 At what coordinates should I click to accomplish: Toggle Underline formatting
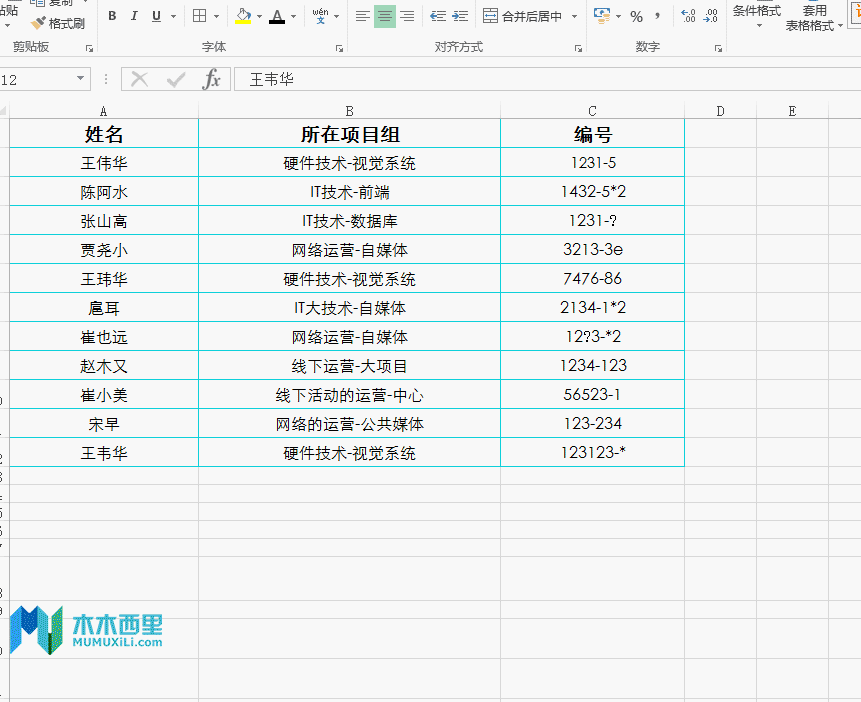(x=156, y=16)
